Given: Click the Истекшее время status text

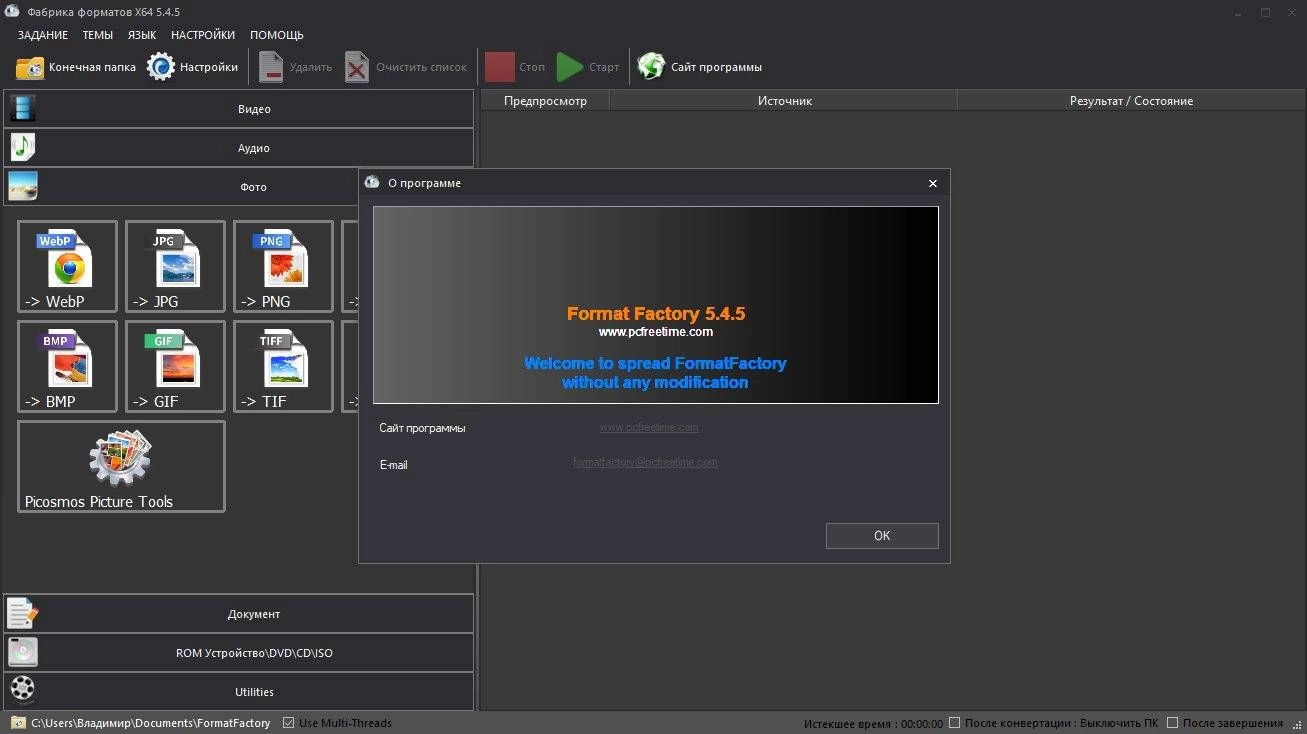Looking at the screenshot, I should (x=873, y=723).
